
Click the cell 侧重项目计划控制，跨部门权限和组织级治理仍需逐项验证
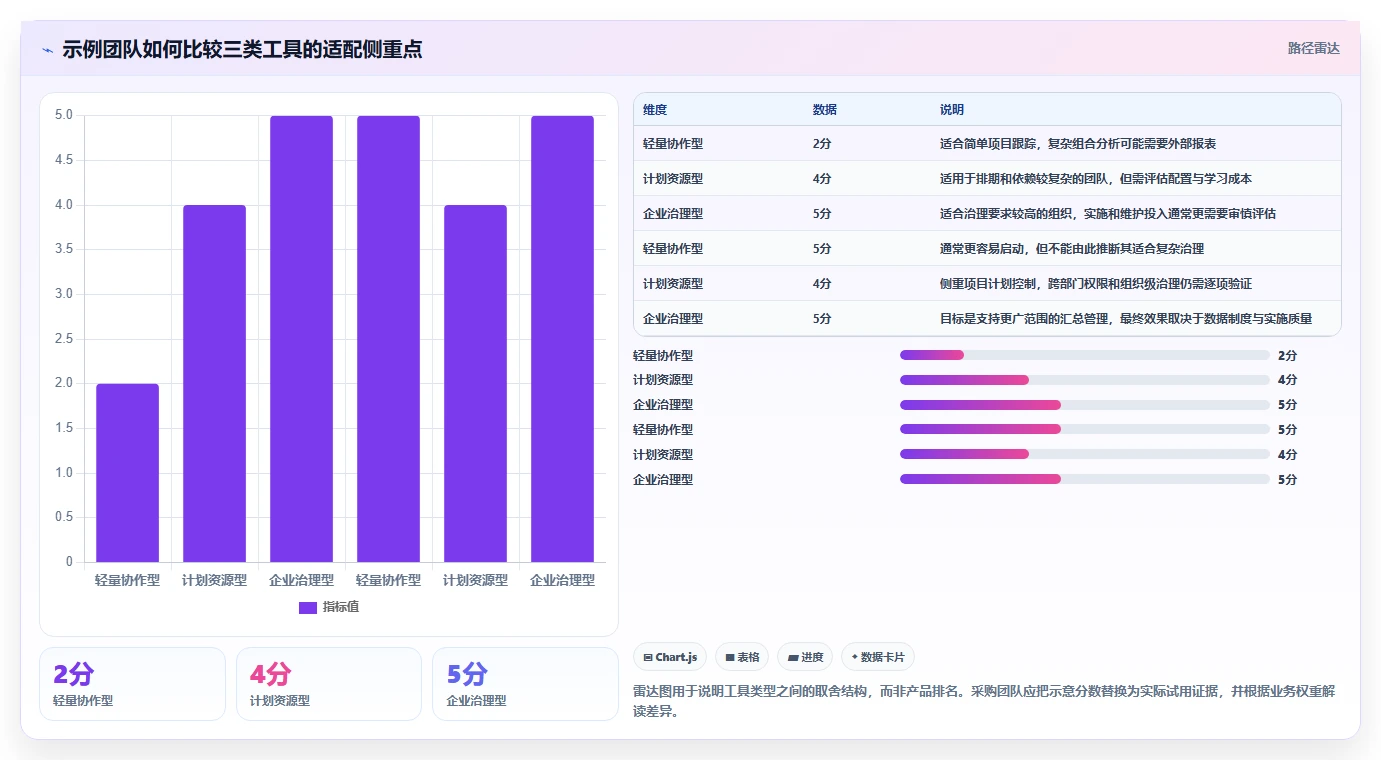pos(1096,284)
